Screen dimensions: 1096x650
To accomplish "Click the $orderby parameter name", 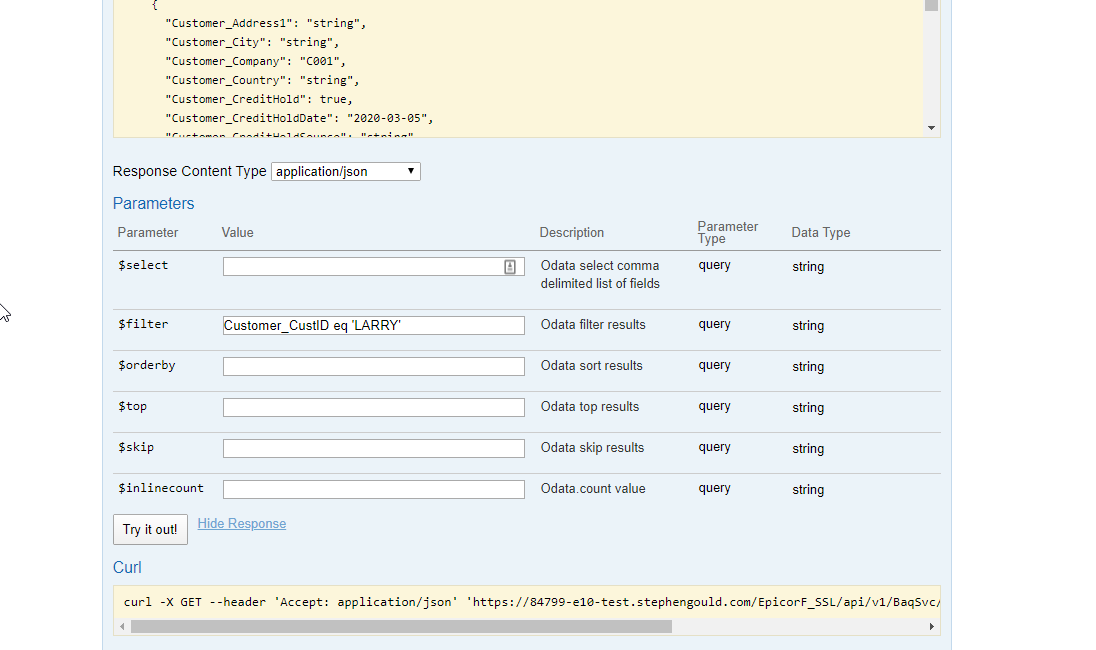I will coord(147,366).
